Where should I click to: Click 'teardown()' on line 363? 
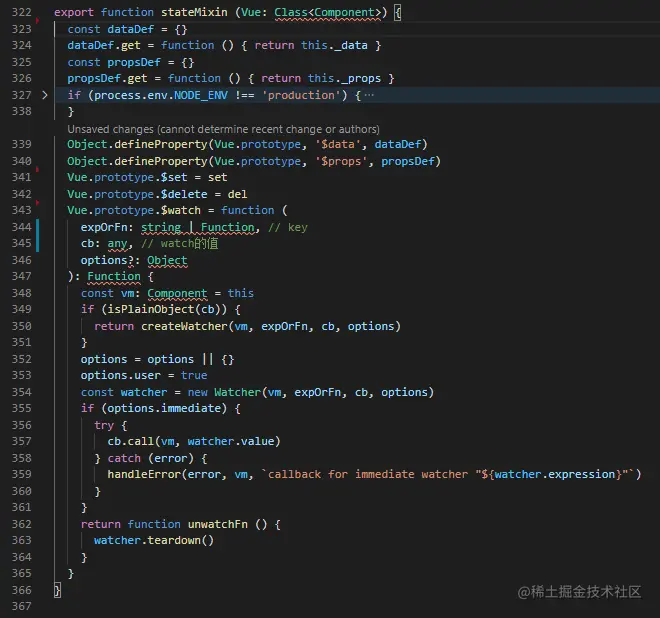pyautogui.click(x=181, y=540)
